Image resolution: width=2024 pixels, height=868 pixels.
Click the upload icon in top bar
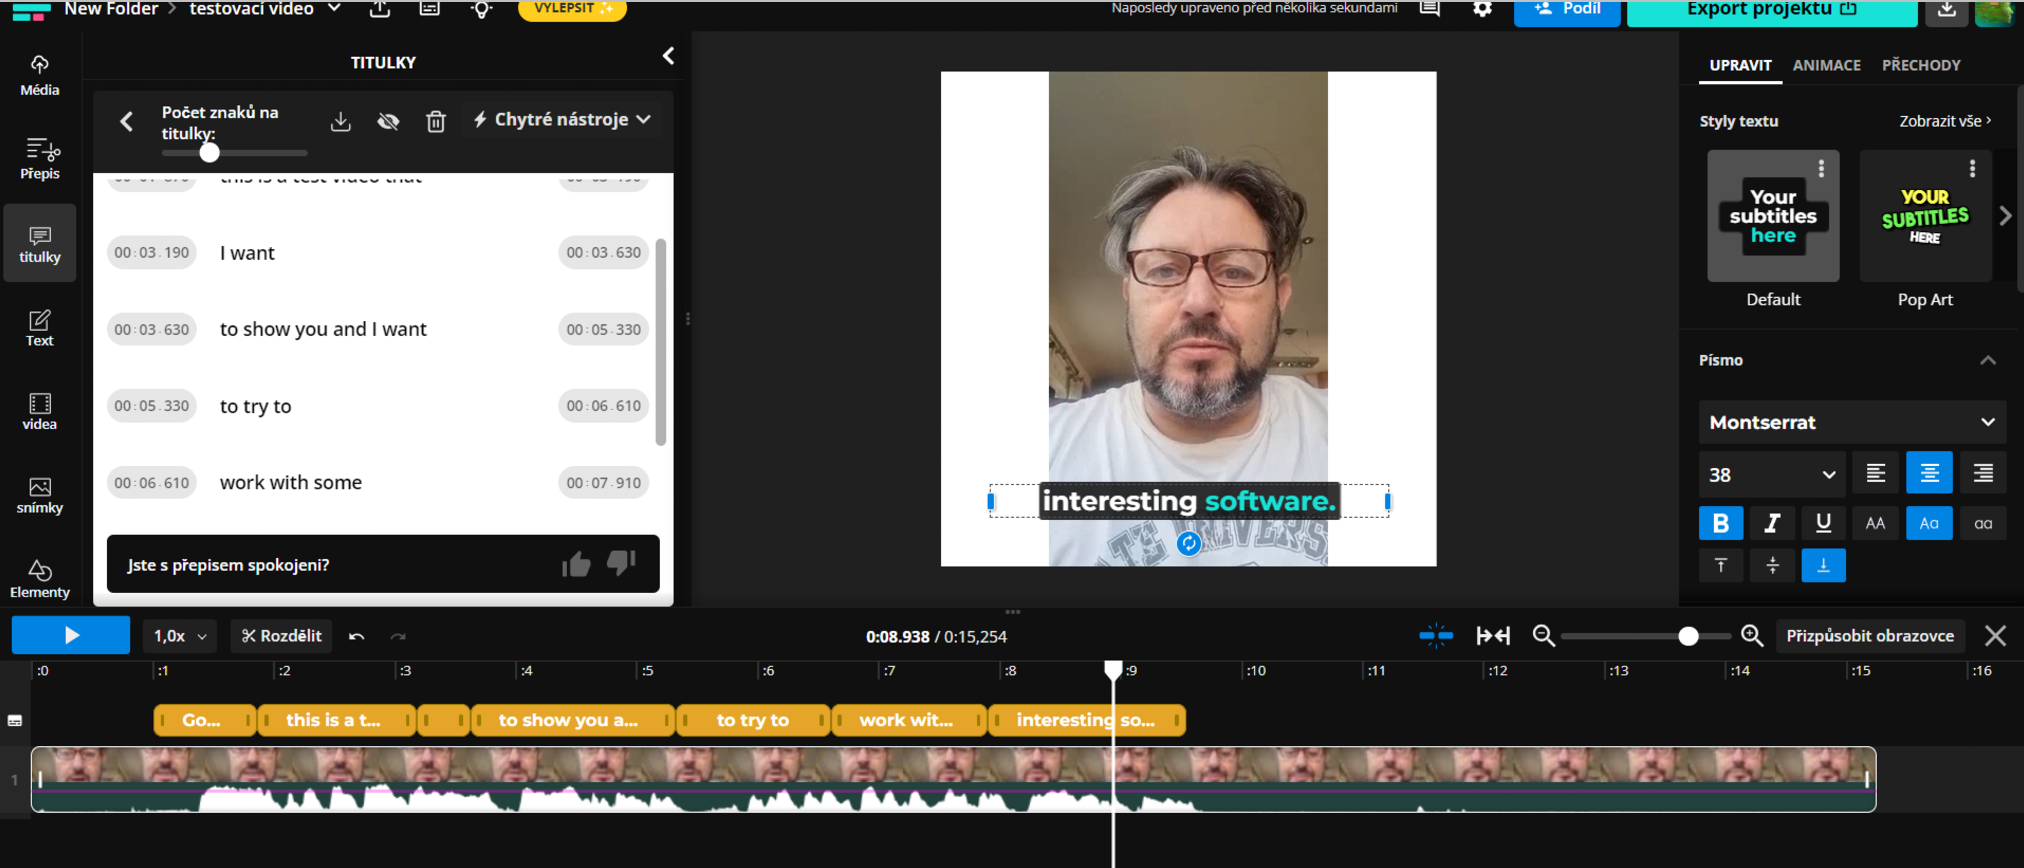[379, 9]
